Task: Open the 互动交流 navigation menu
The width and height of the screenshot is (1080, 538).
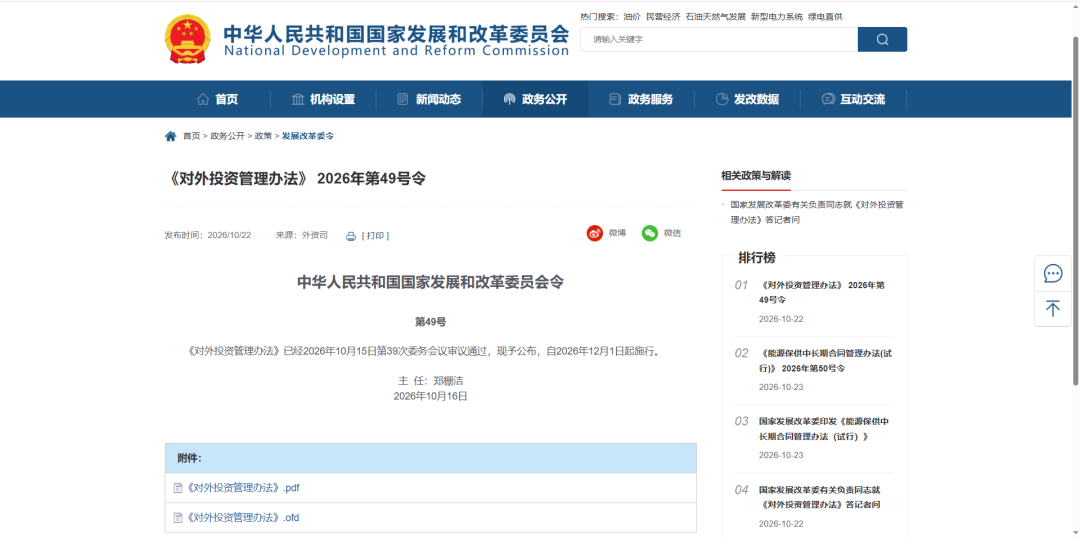Action: point(853,99)
